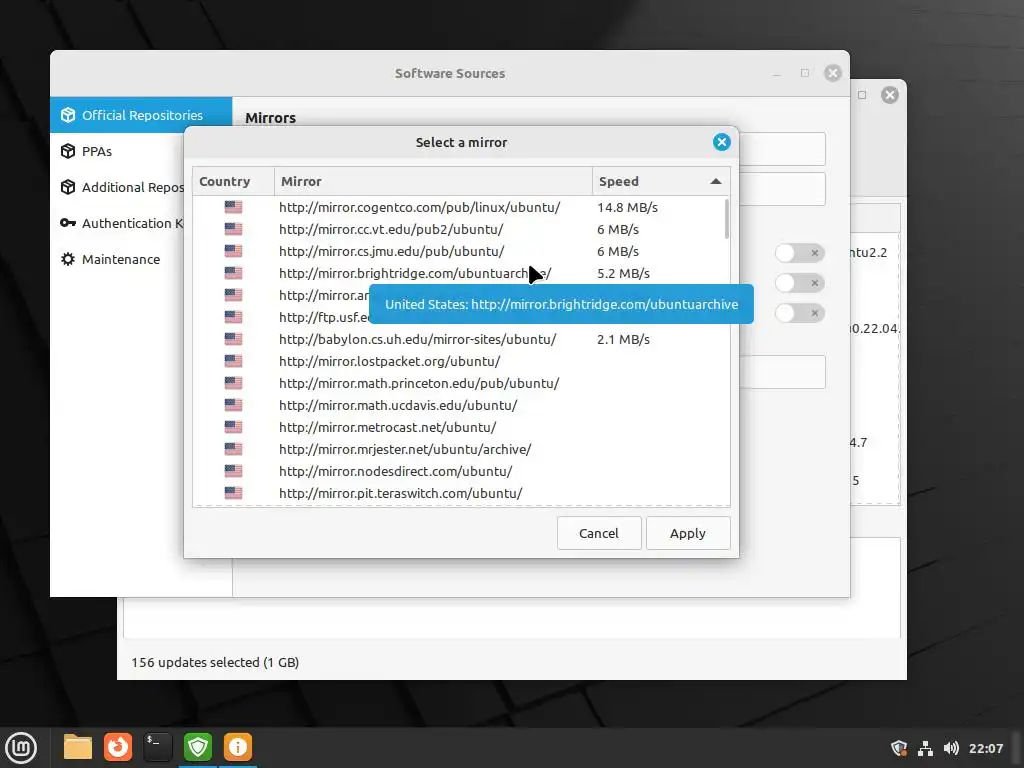Select mirror.cc.vt.edu mirror
The width and height of the screenshot is (1024, 768).
(x=461, y=229)
